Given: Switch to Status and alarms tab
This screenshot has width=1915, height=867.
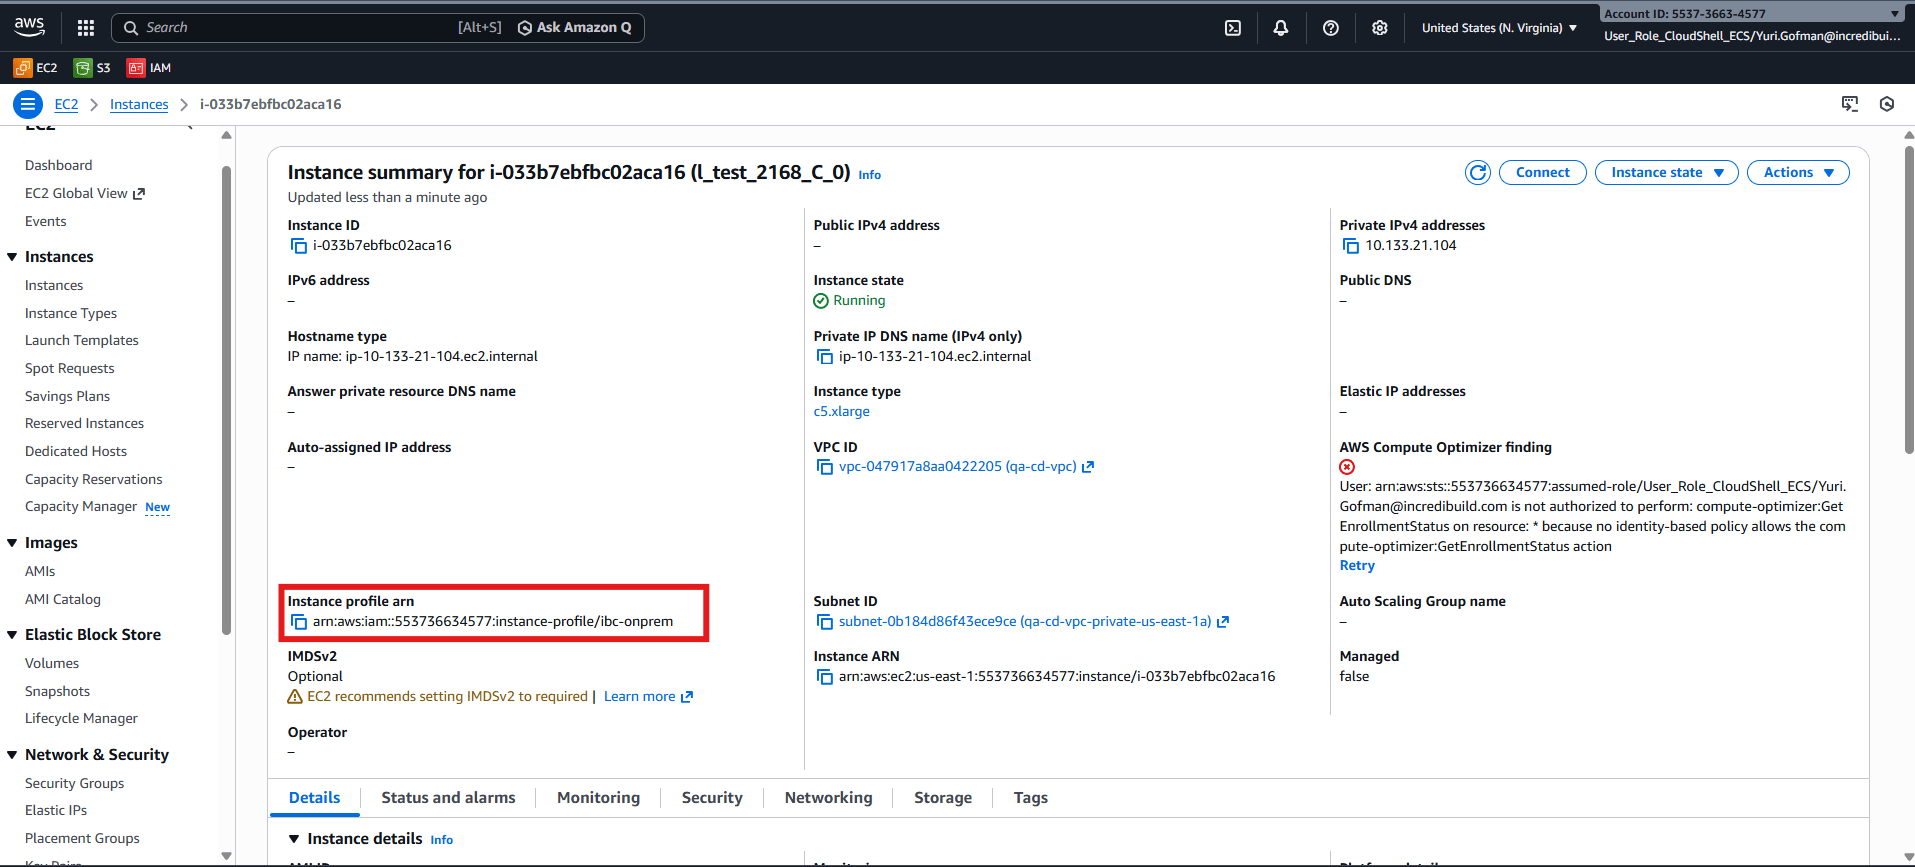Looking at the screenshot, I should tap(448, 798).
